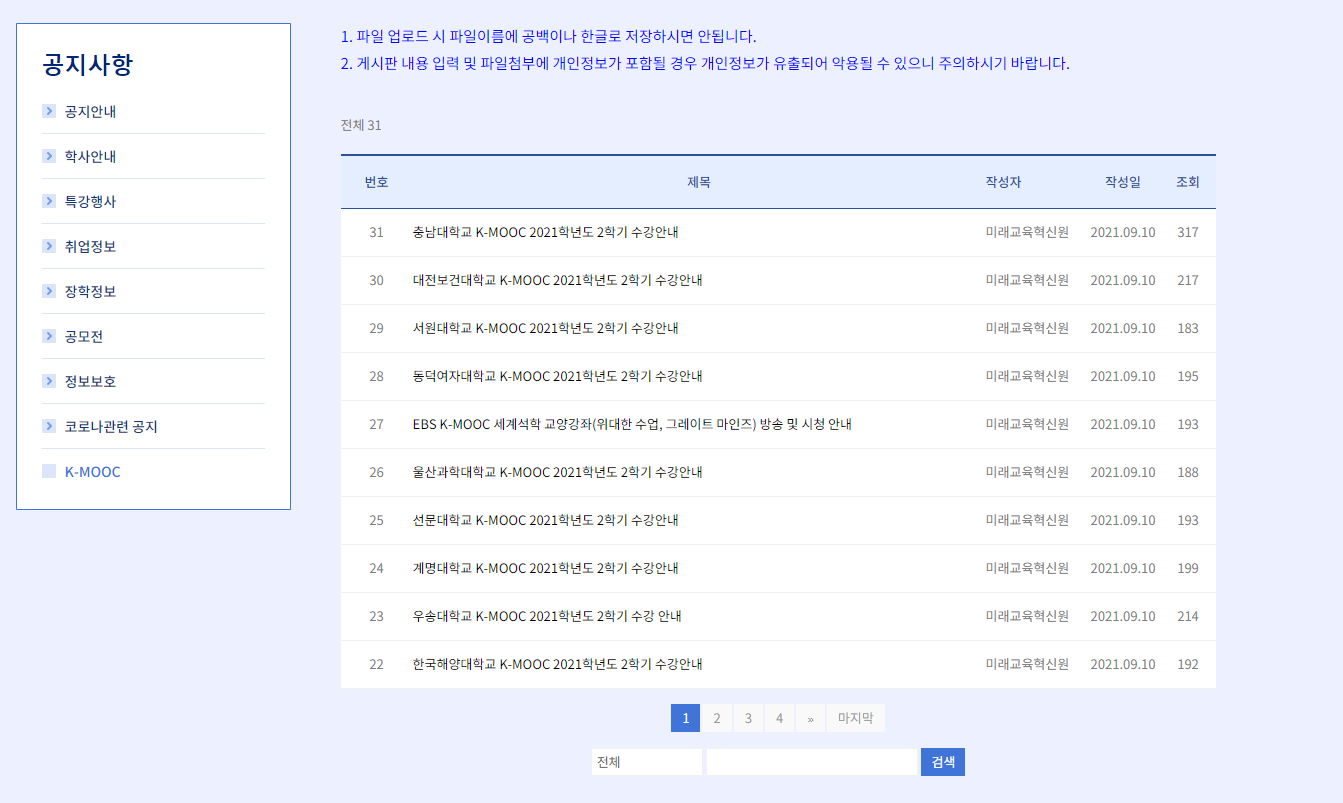Select 장학정보 in the sidebar
The width and height of the screenshot is (1343, 803).
tap(90, 291)
